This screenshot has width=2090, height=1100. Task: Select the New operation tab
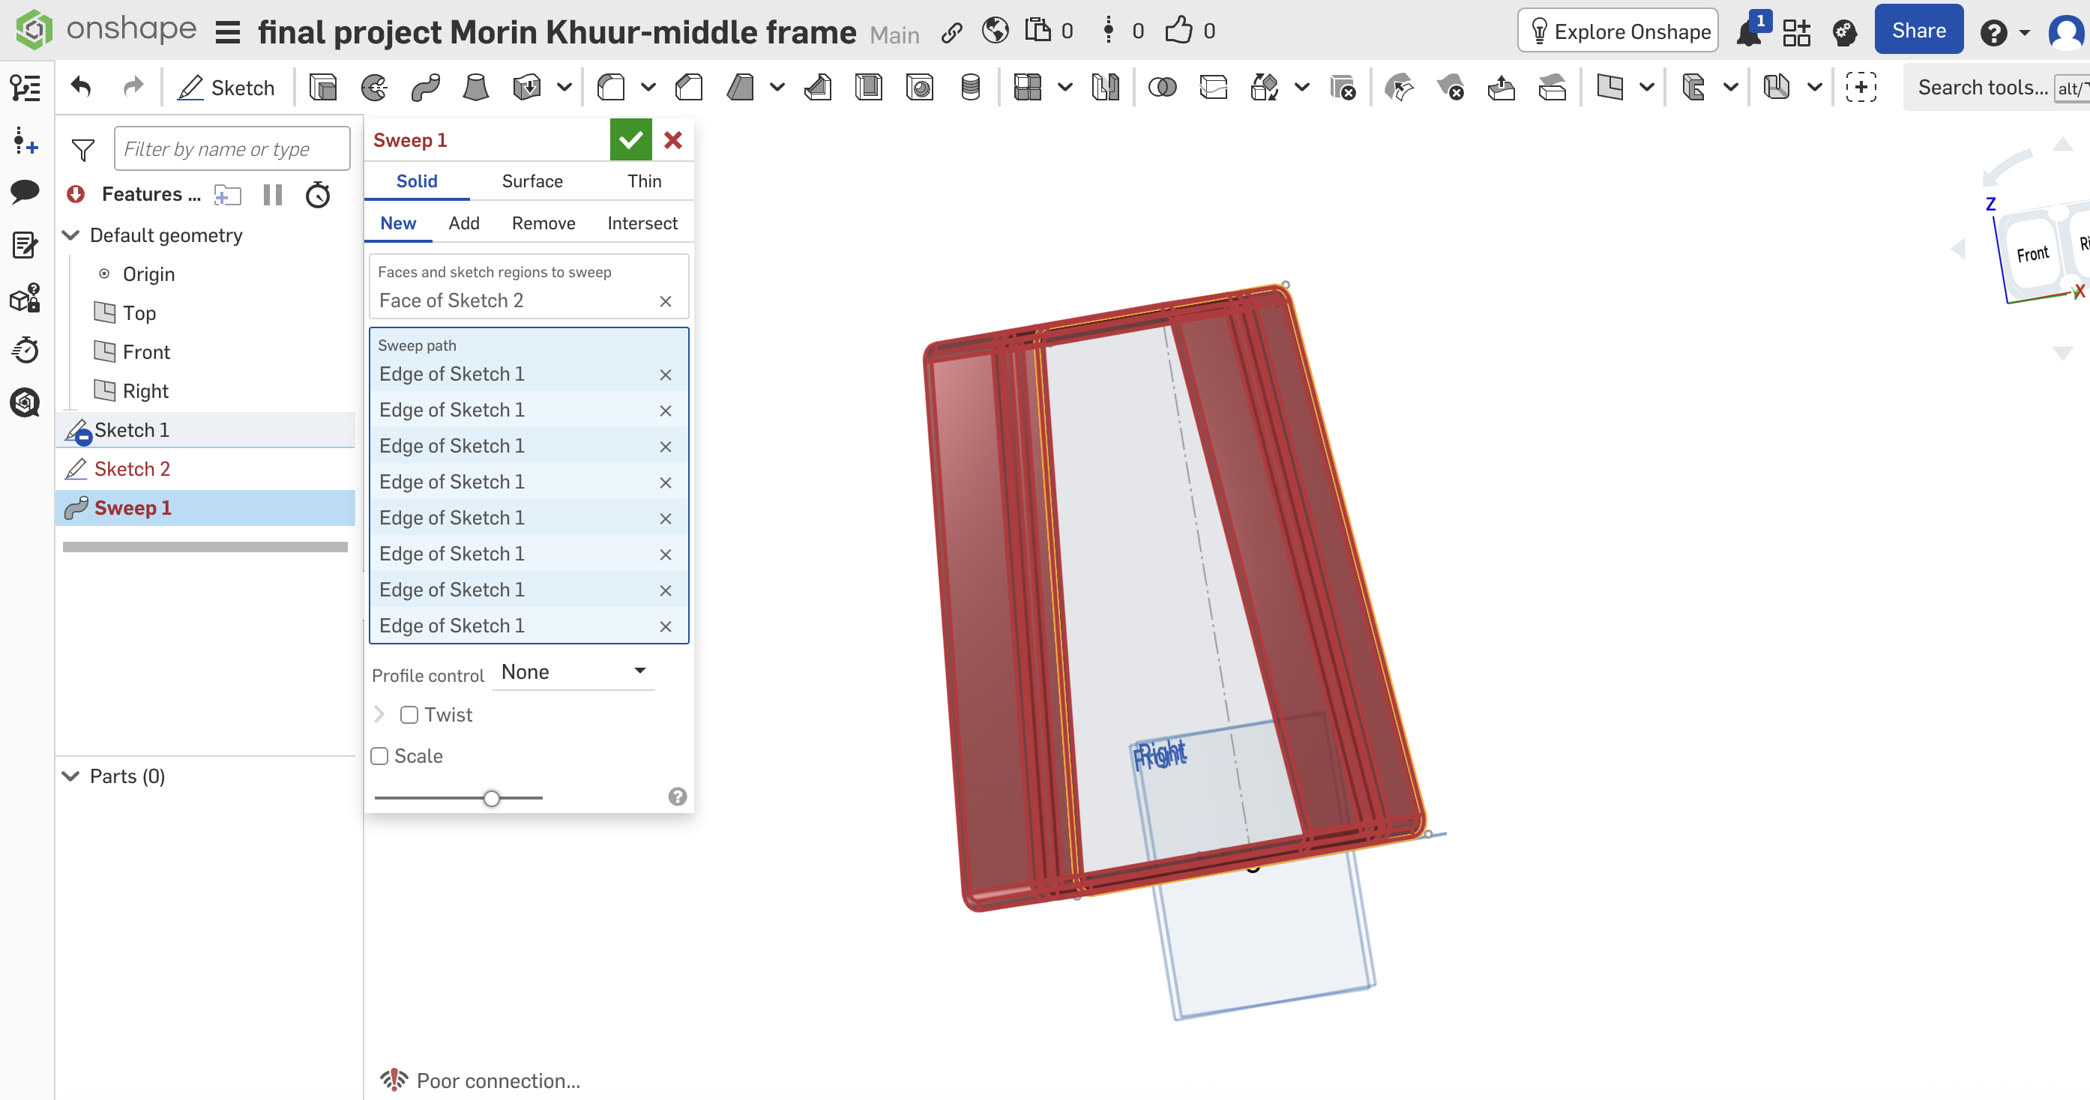coord(398,223)
